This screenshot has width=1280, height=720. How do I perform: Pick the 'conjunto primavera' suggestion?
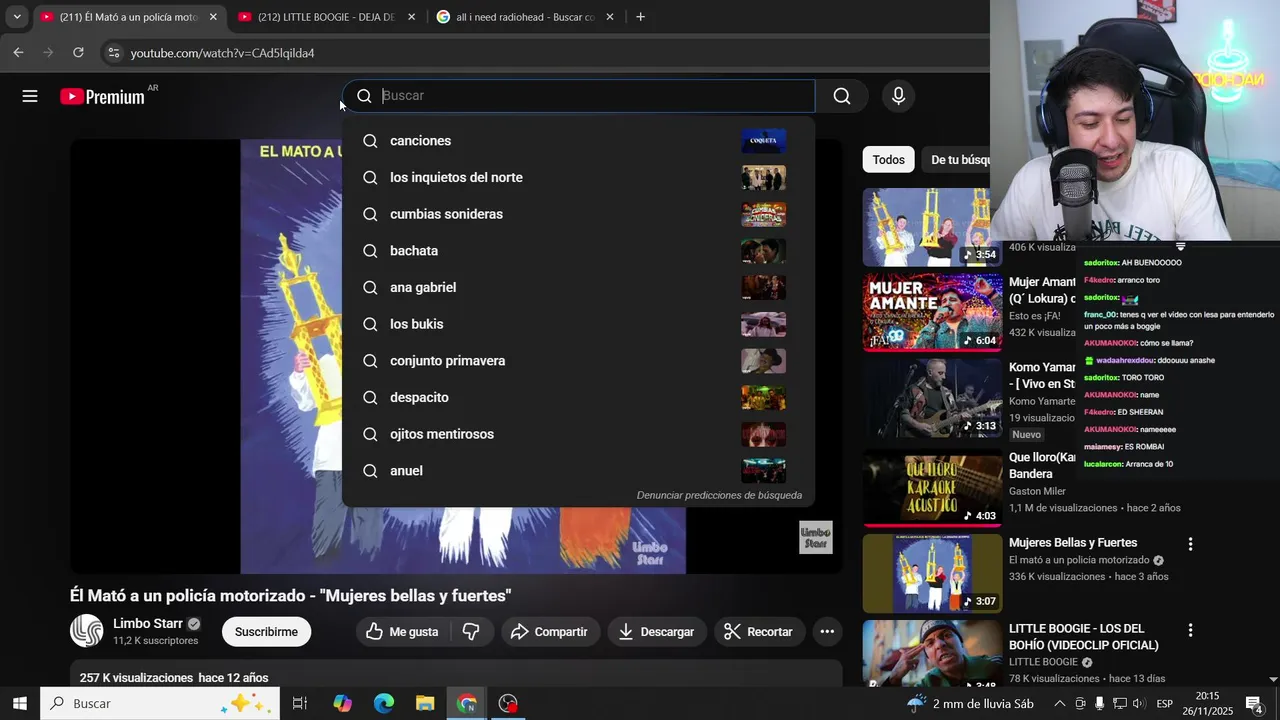coord(578,361)
